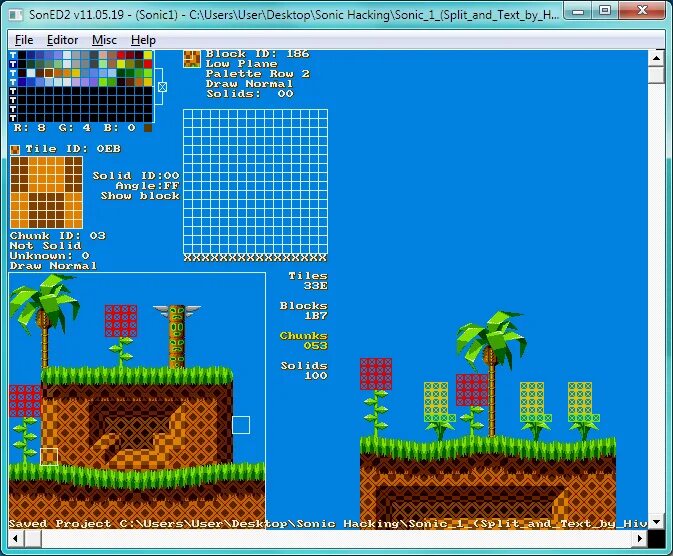
Task: Click the block preview icon beside Block ID
Action: [192, 59]
